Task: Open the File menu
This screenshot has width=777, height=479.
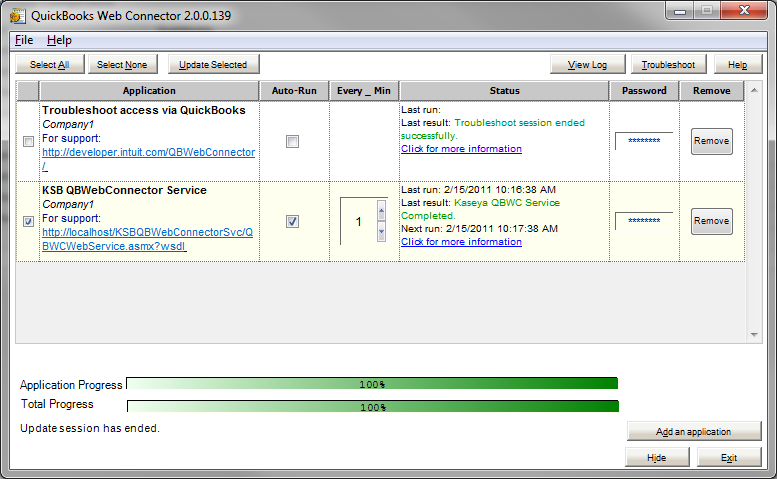Action: pyautogui.click(x=24, y=40)
